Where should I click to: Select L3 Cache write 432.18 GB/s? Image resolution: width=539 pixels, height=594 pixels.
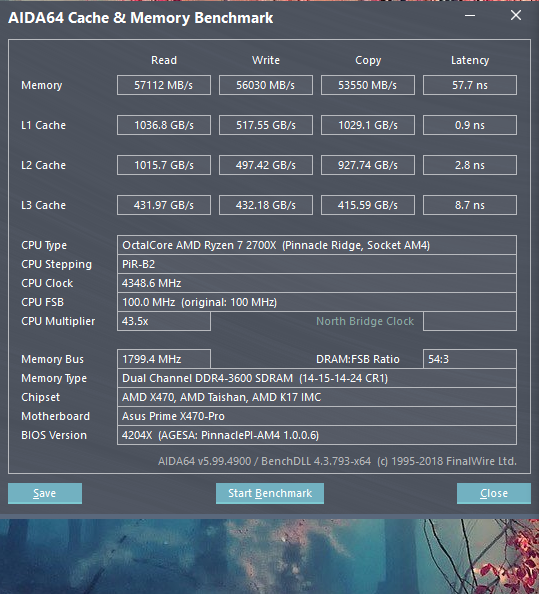(x=266, y=205)
